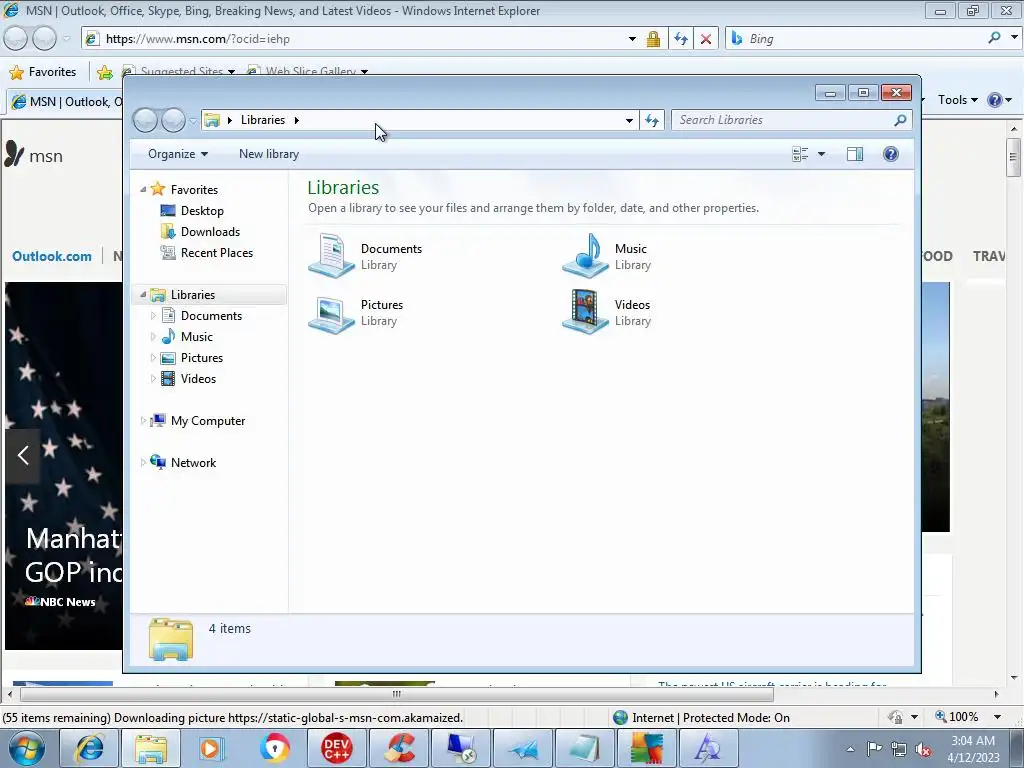
Task: Click IE Help question mark icon
Action: [x=995, y=100]
